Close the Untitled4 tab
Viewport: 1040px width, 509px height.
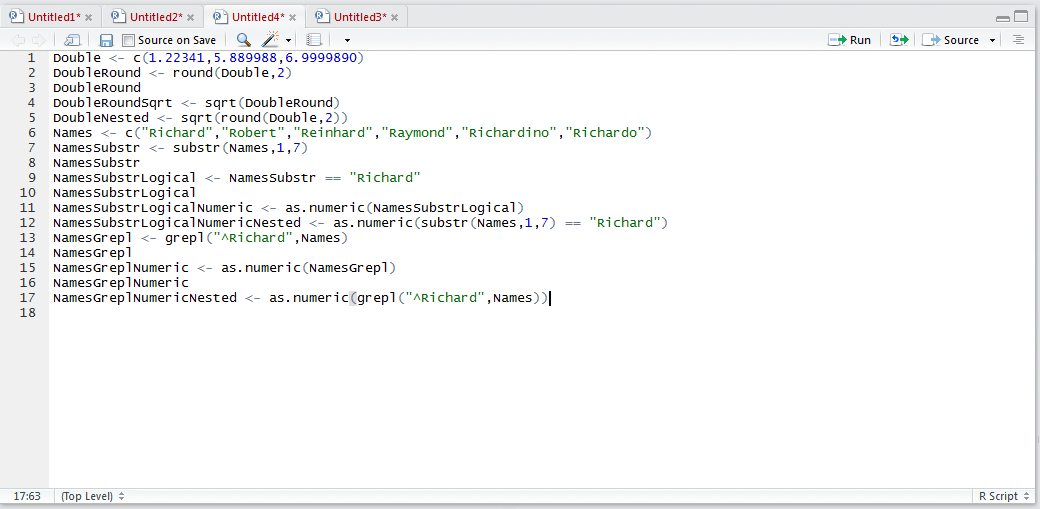coord(292,17)
